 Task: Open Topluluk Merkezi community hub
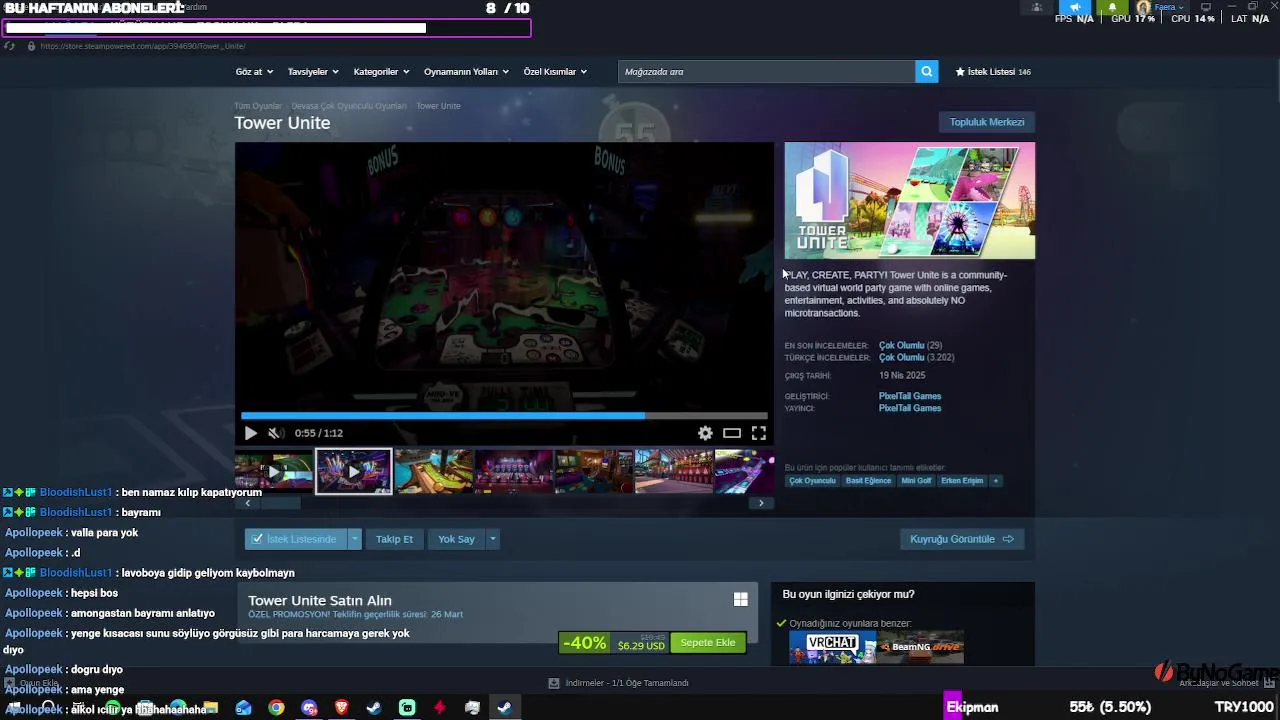click(x=987, y=122)
